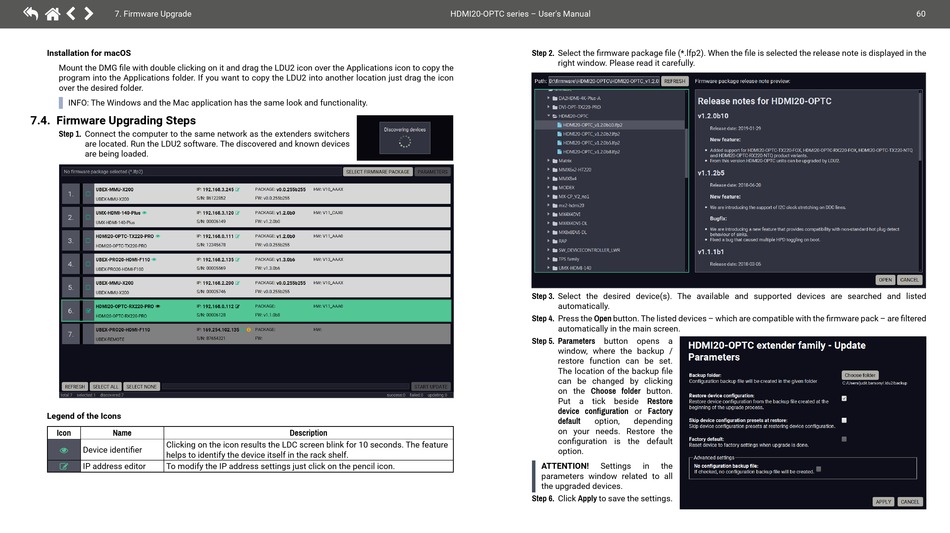This screenshot has height=533, width=950.
Task: Toggle the No configuration backup file checkbox
Action: point(819,469)
